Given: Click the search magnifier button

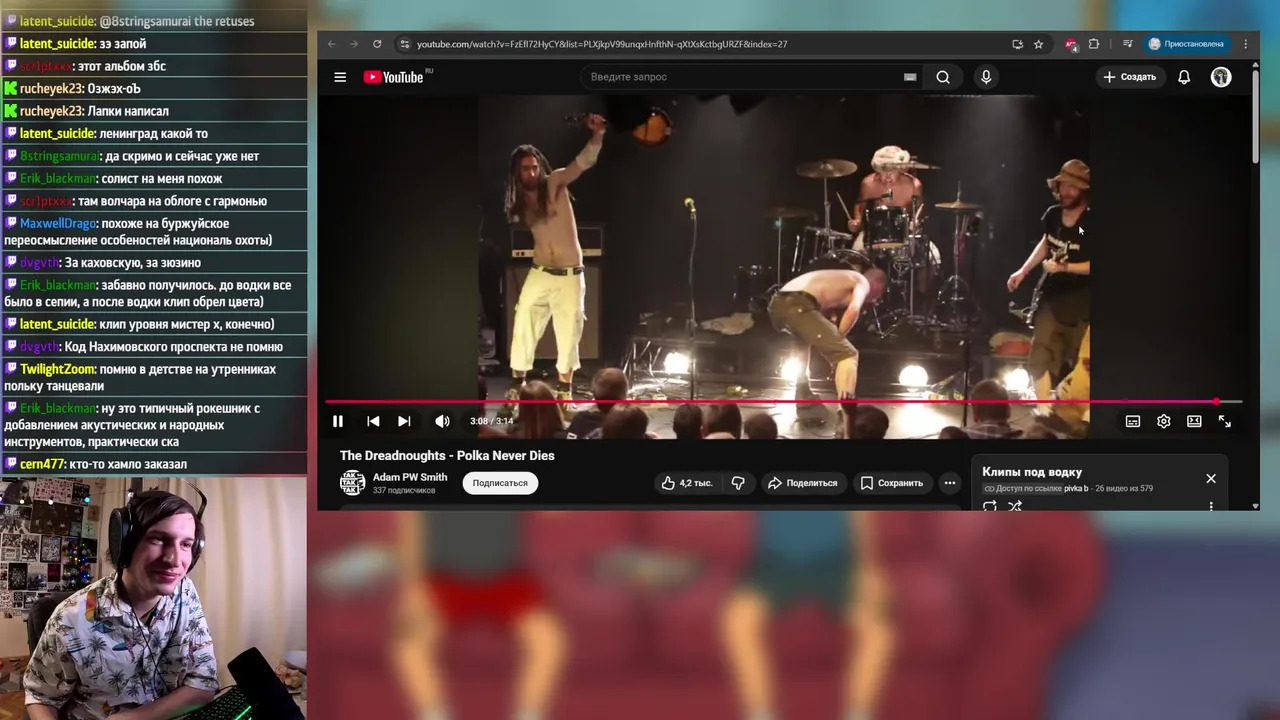Looking at the screenshot, I should [x=943, y=77].
